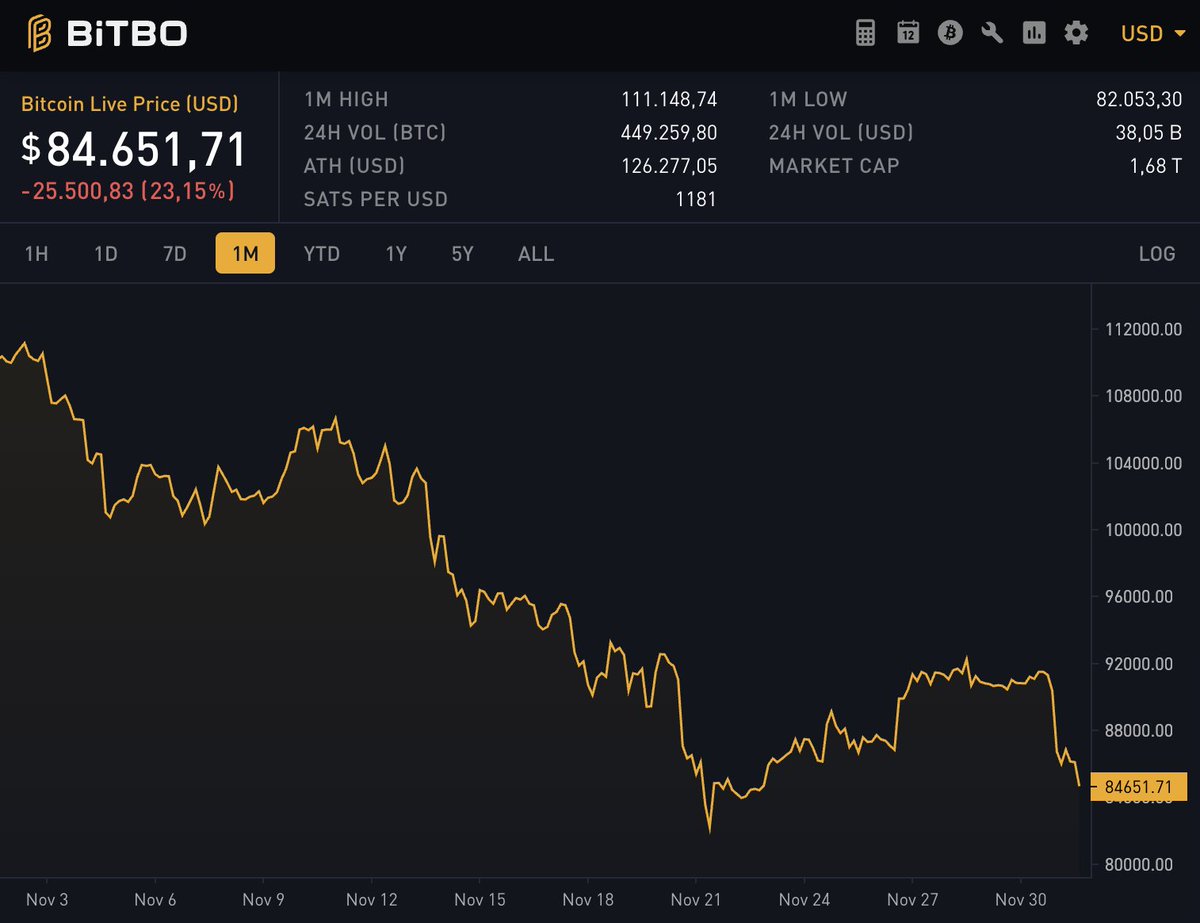Expand the currency selector arrow
1200x923 pixels.
(1180, 33)
